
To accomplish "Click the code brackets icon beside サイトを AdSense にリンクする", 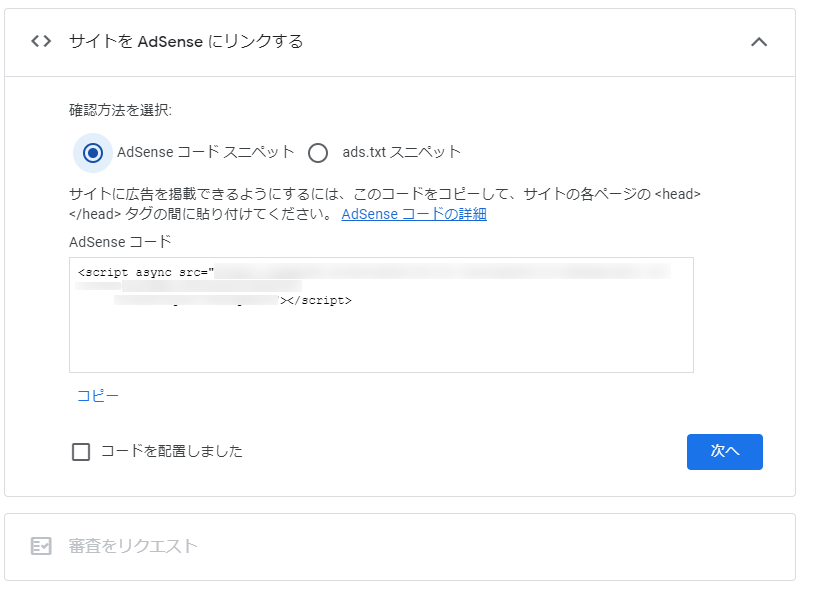I will [x=41, y=41].
